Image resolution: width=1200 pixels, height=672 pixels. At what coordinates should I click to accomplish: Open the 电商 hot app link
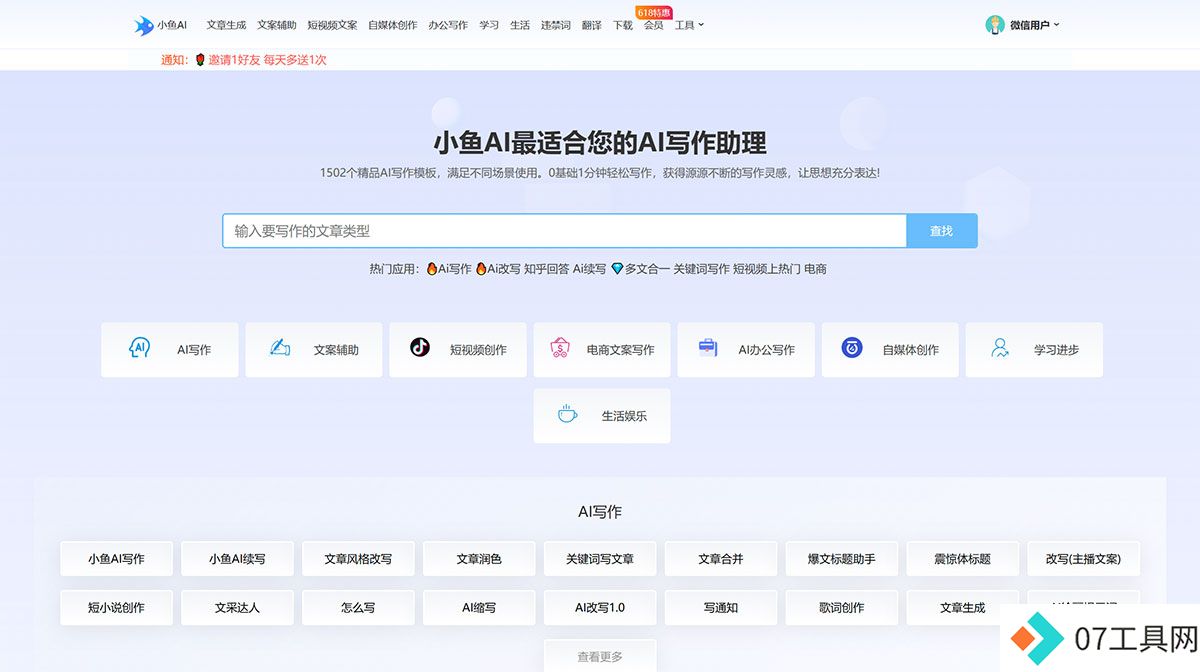[x=815, y=269]
